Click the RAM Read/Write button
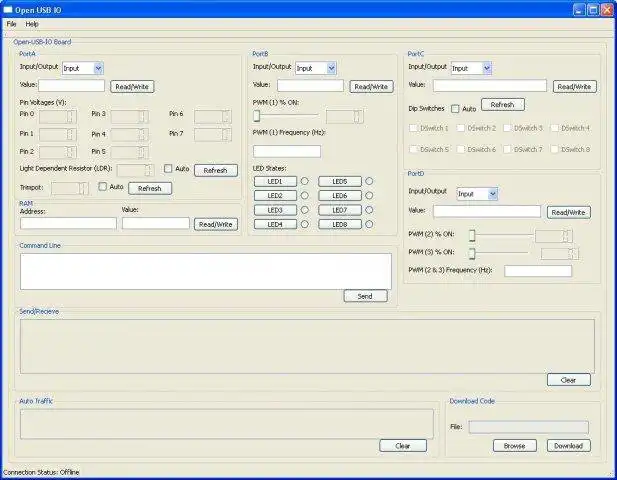This screenshot has width=617, height=480. (x=216, y=224)
